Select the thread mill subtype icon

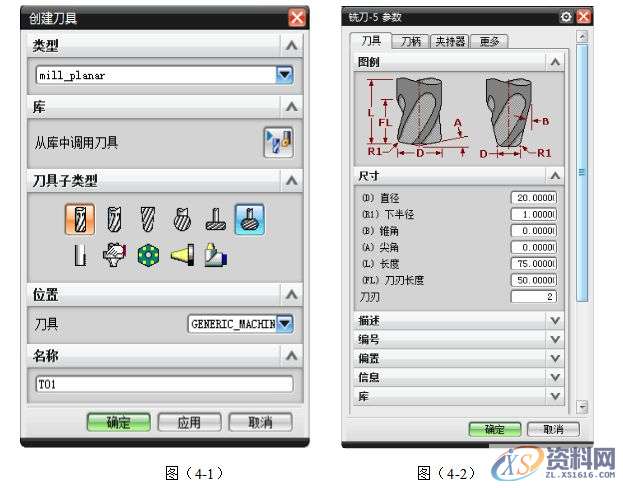point(80,255)
